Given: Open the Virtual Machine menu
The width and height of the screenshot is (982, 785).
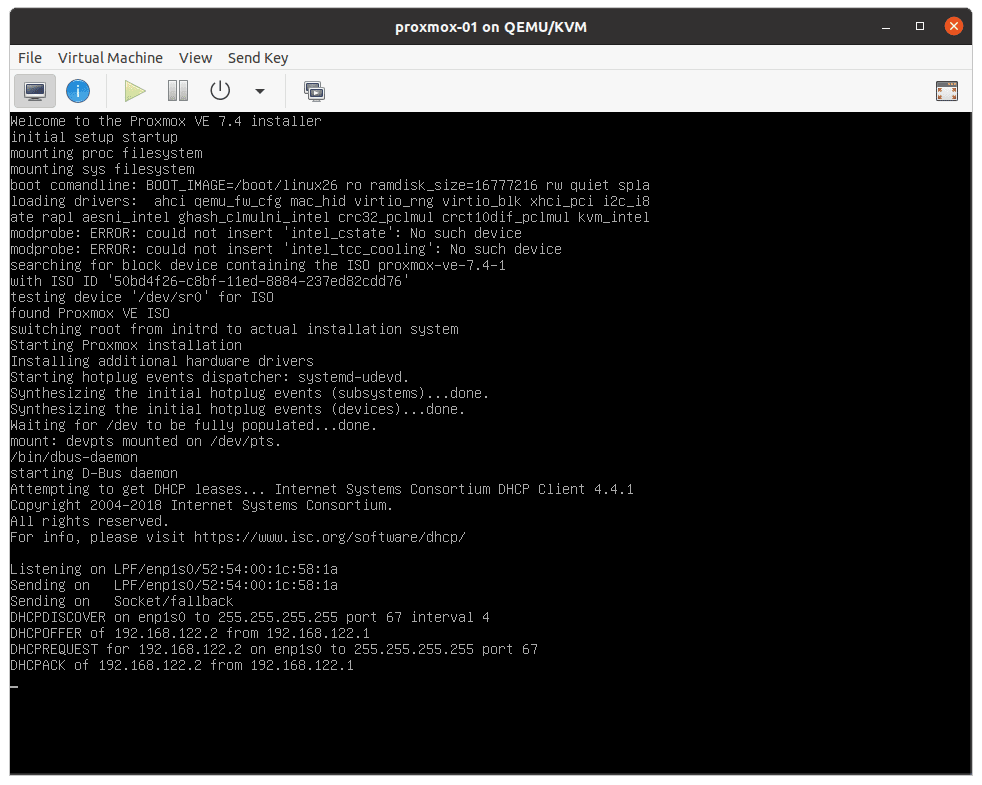Looking at the screenshot, I should coord(110,58).
